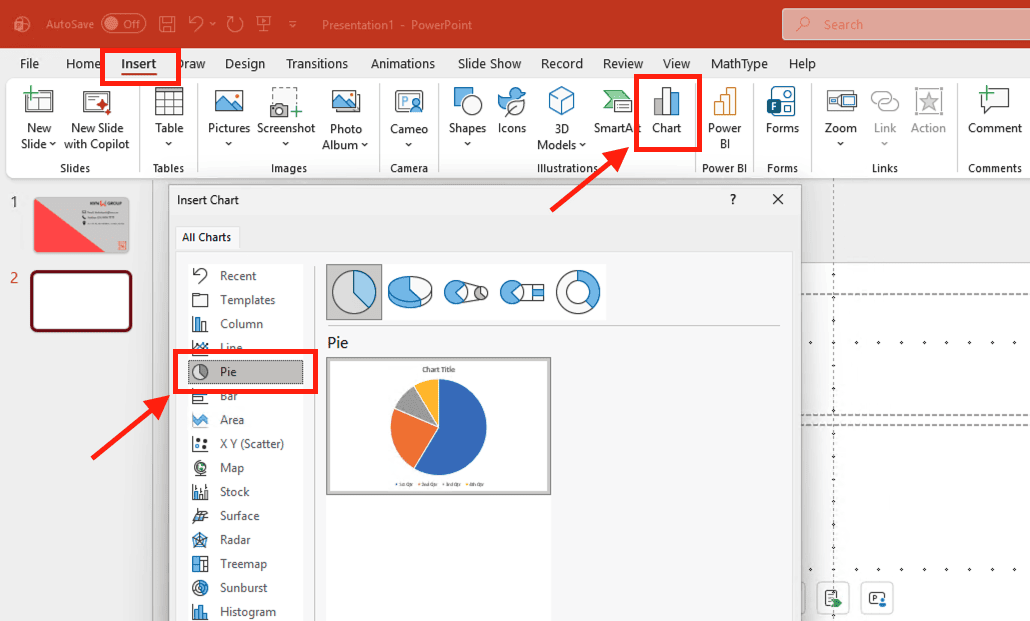The image size is (1030, 621).
Task: Click the Chart button in ribbon
Action: tap(666, 112)
